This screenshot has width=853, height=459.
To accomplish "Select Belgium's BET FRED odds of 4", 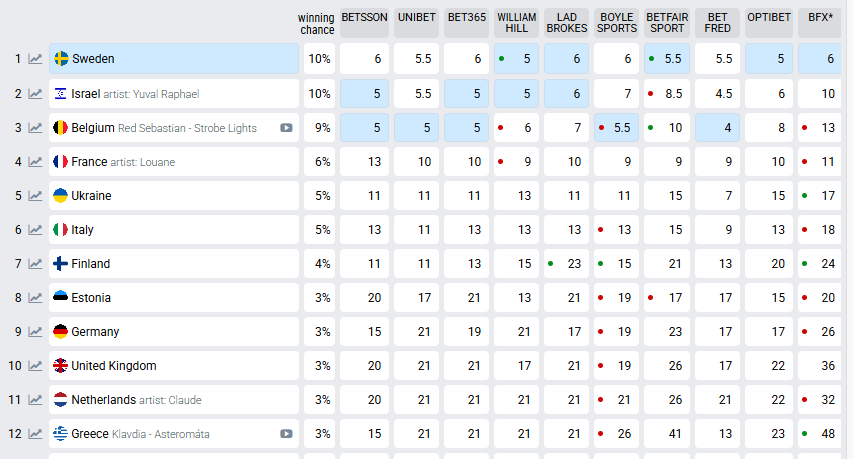I will coord(718,128).
